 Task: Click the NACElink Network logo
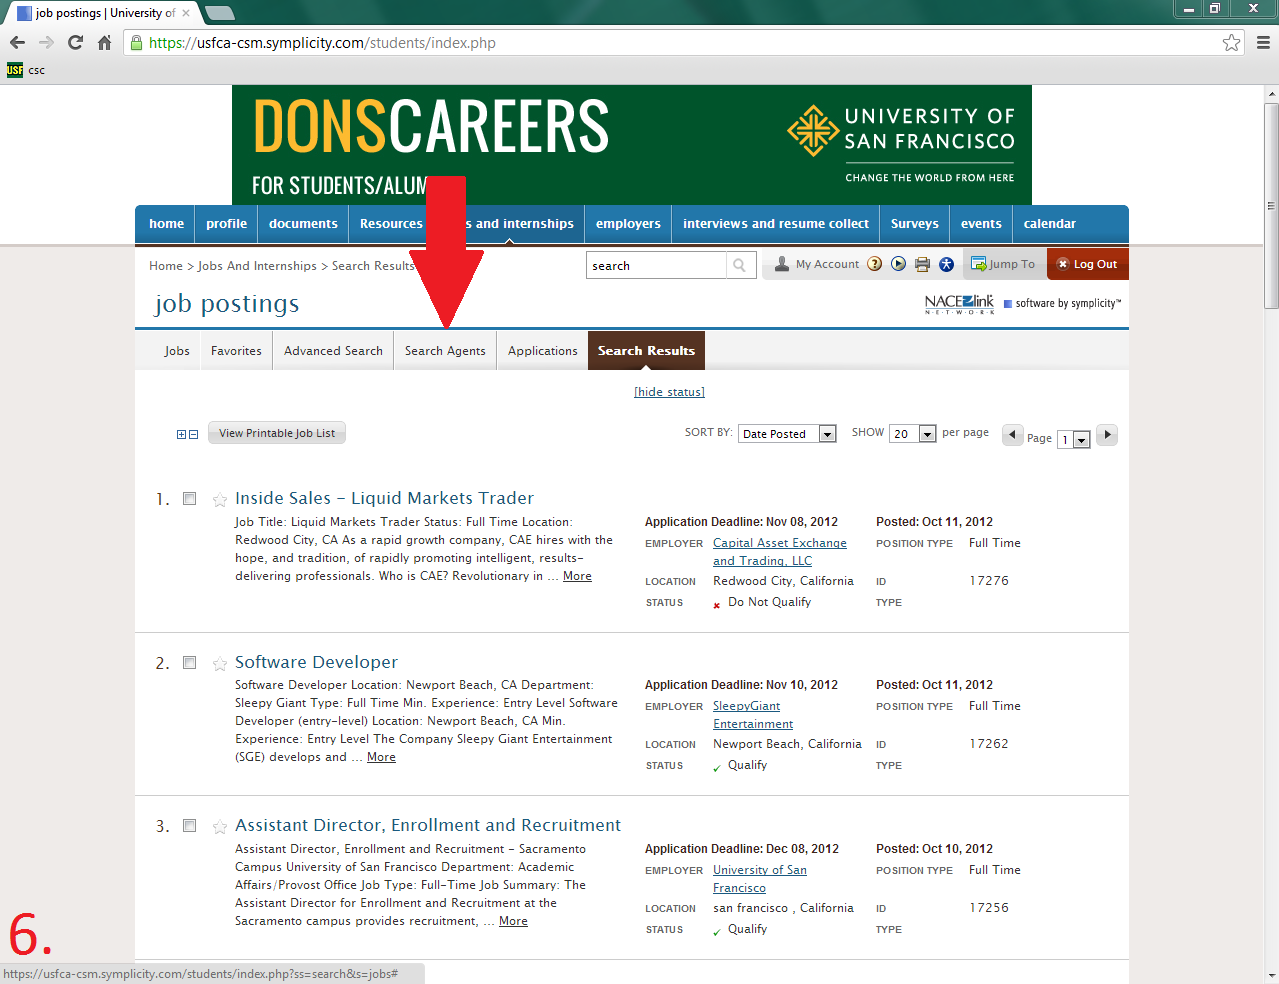pyautogui.click(x=959, y=304)
